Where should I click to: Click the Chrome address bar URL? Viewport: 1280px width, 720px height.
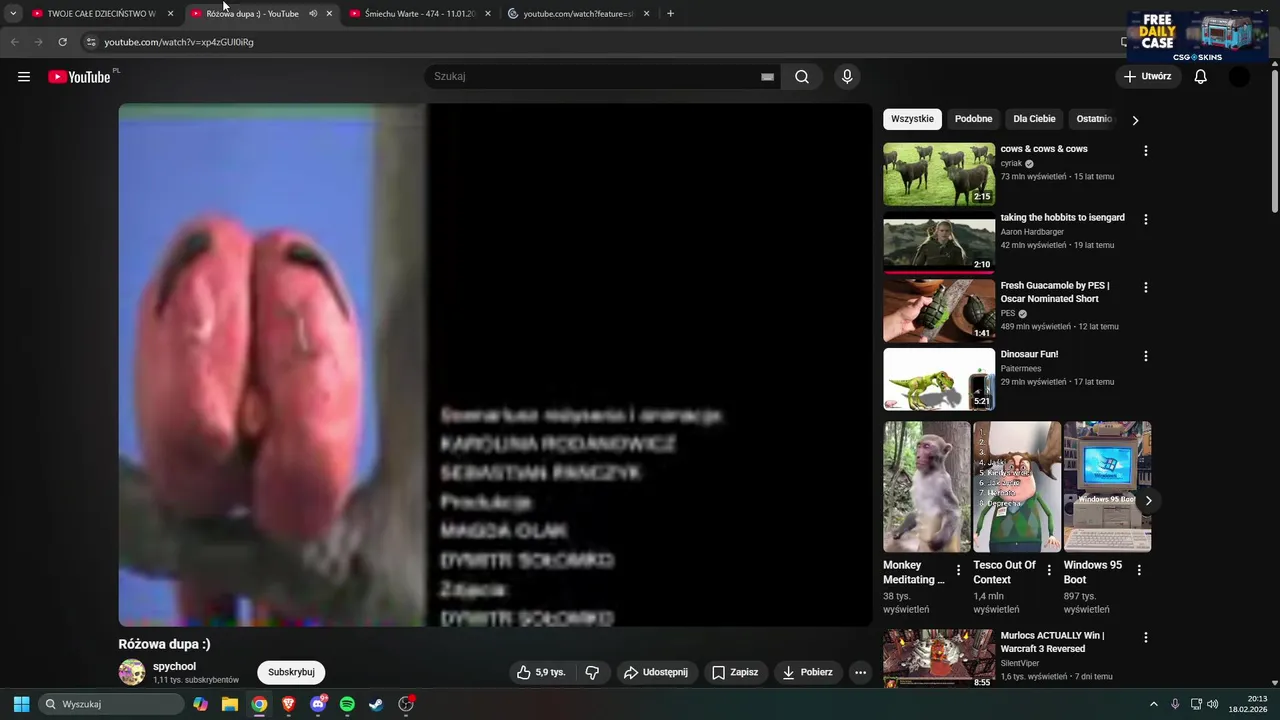[179, 42]
